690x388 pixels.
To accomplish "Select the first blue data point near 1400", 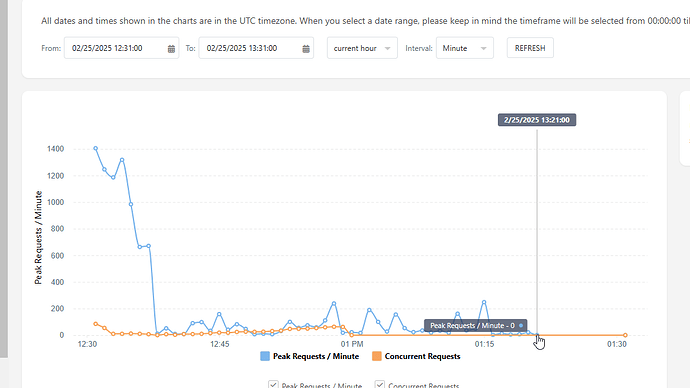I will pos(95,149).
